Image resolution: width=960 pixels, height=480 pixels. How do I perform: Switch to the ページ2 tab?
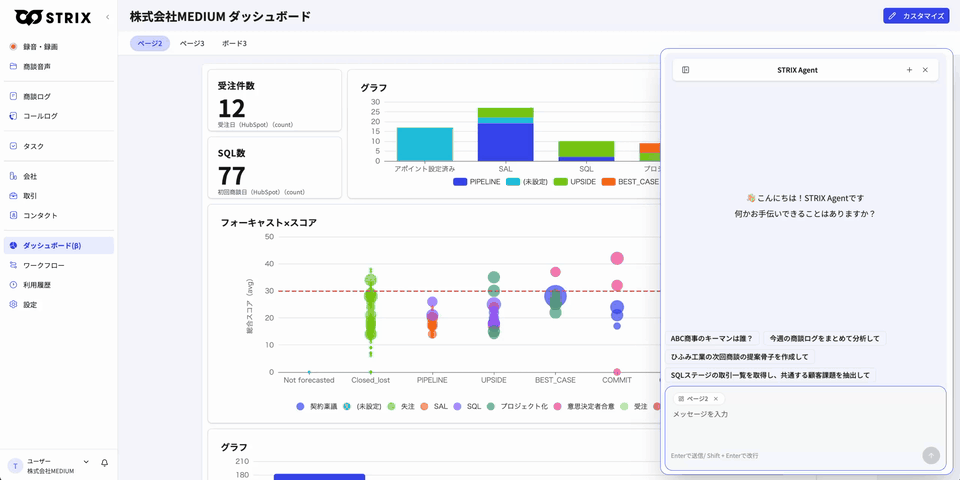[150, 43]
